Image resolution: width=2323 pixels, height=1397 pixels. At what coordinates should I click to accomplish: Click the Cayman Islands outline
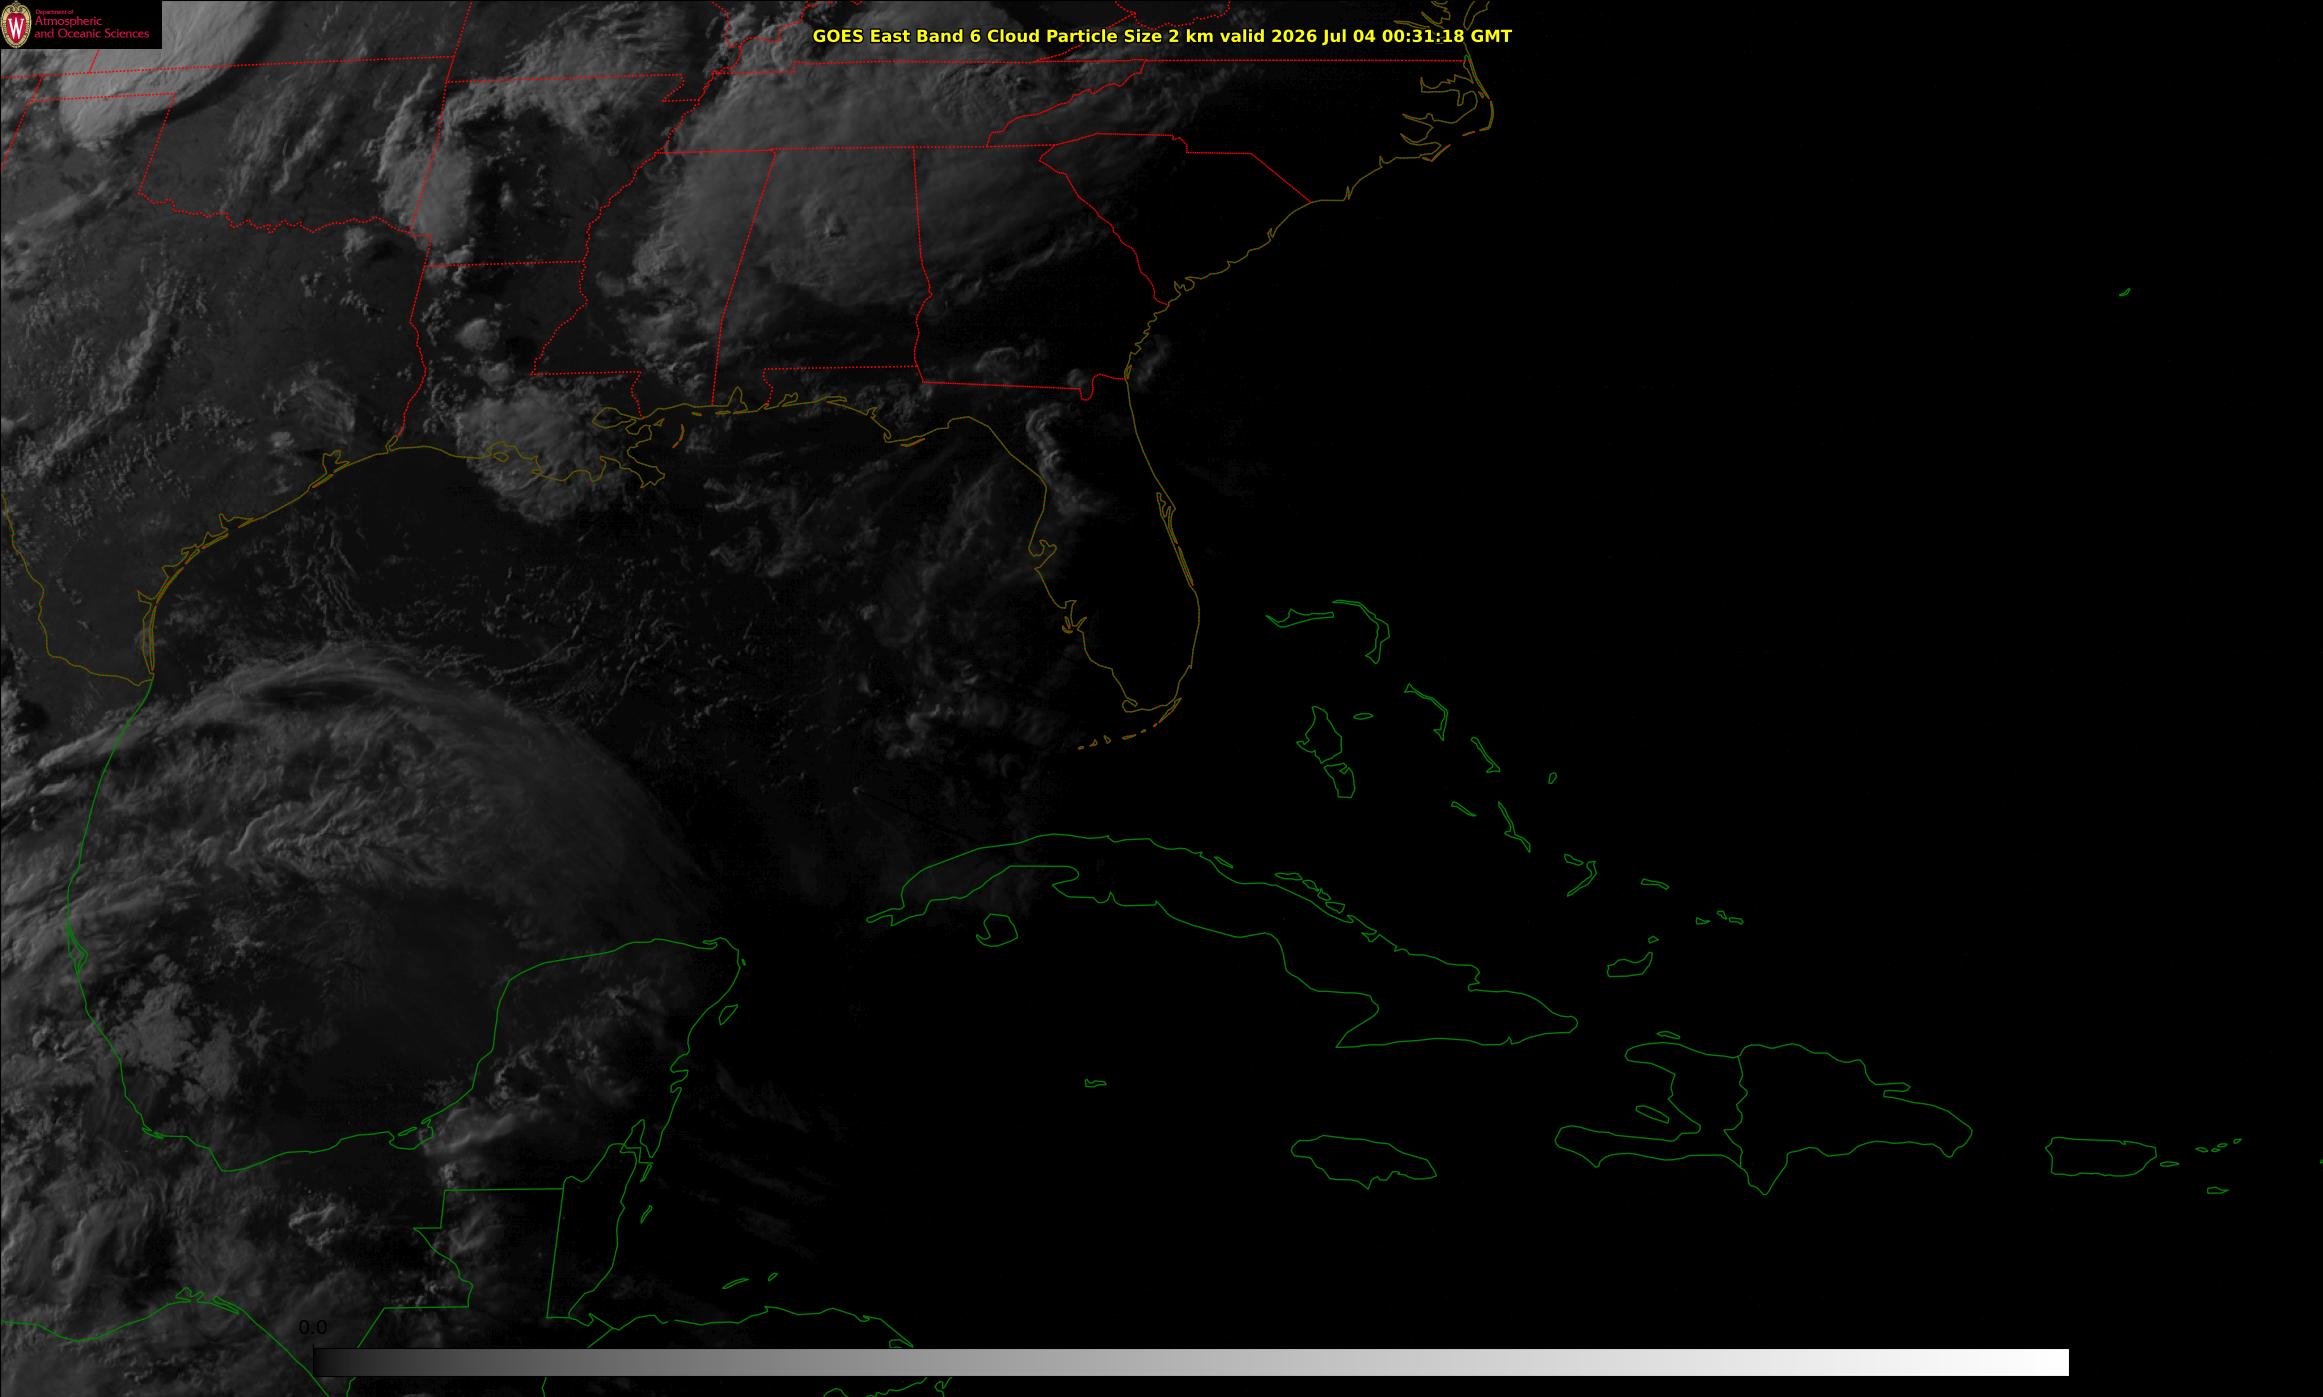pyautogui.click(x=1096, y=1083)
